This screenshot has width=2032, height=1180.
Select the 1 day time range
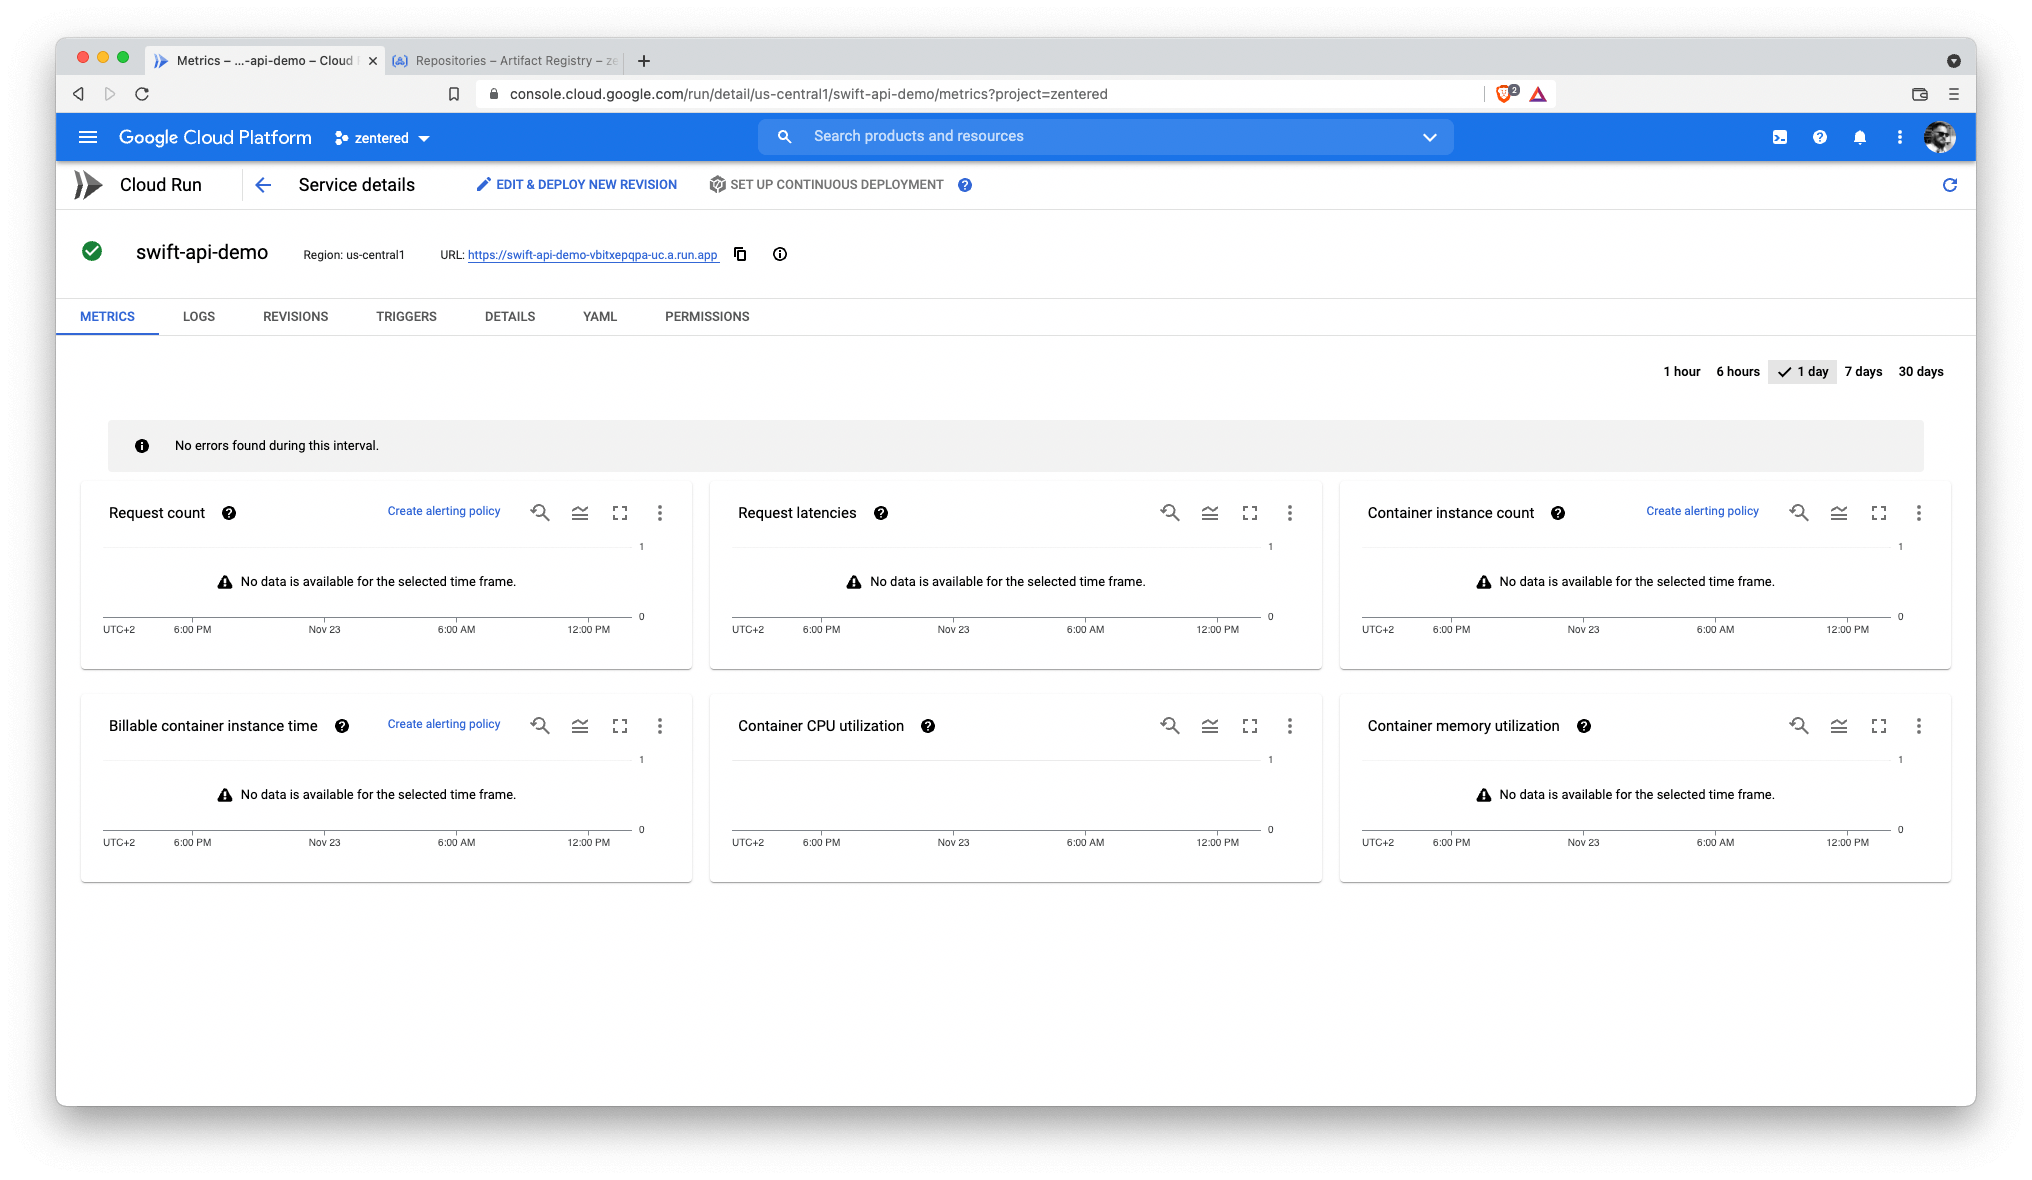click(1803, 372)
